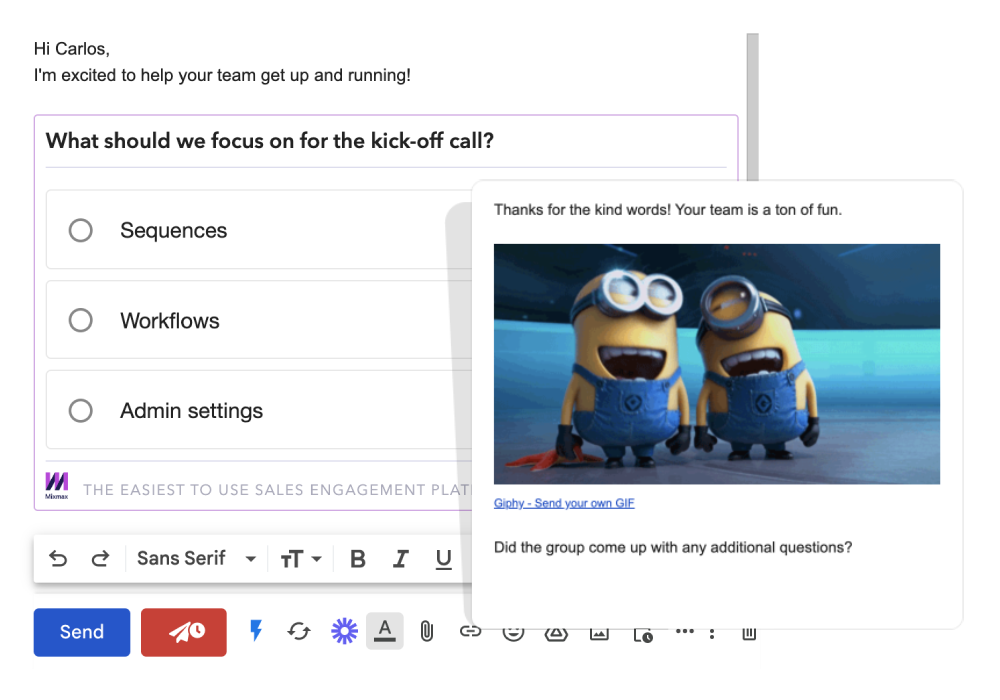Open the emoji smiley icon
Viewport: 1000px width, 700px height.
click(x=513, y=634)
